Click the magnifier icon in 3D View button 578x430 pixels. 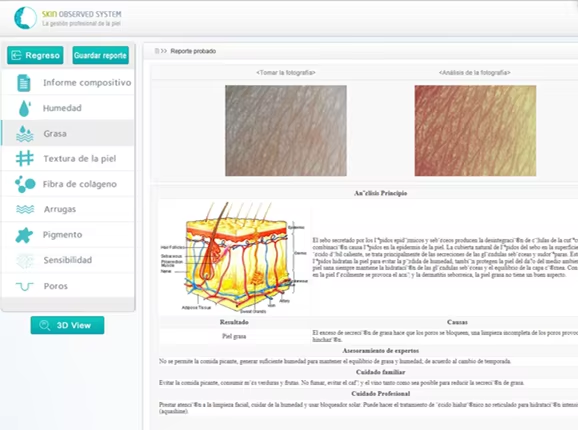coord(45,325)
